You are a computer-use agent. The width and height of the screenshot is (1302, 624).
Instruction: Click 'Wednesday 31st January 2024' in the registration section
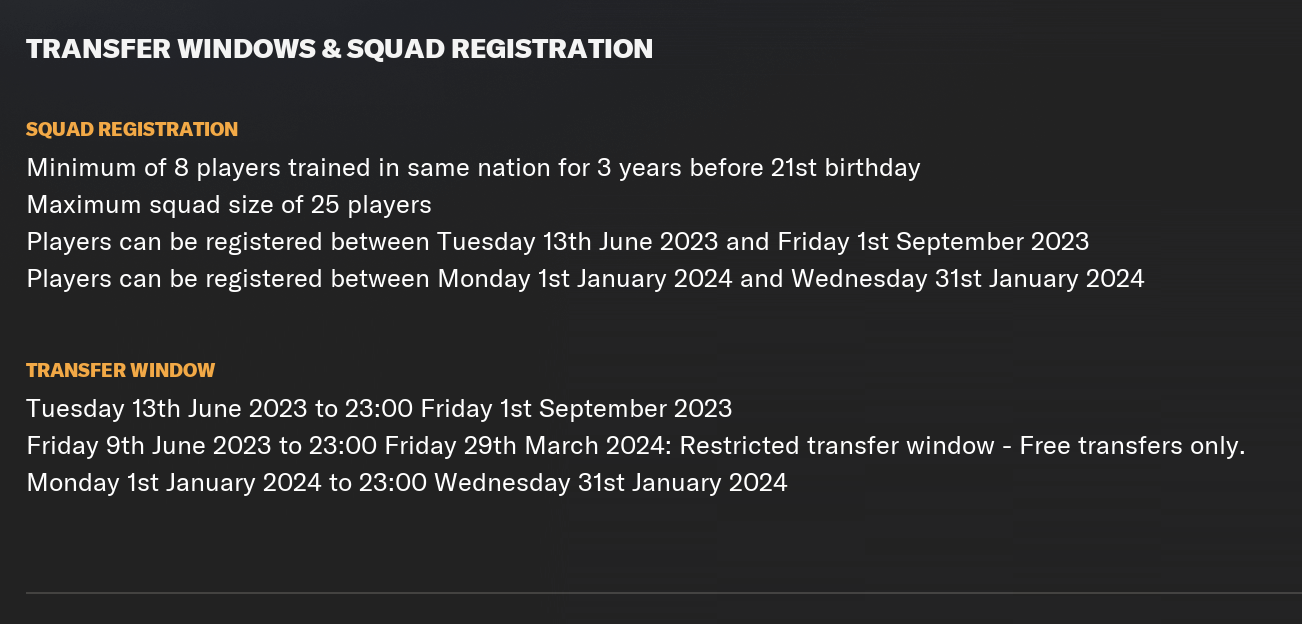(968, 278)
